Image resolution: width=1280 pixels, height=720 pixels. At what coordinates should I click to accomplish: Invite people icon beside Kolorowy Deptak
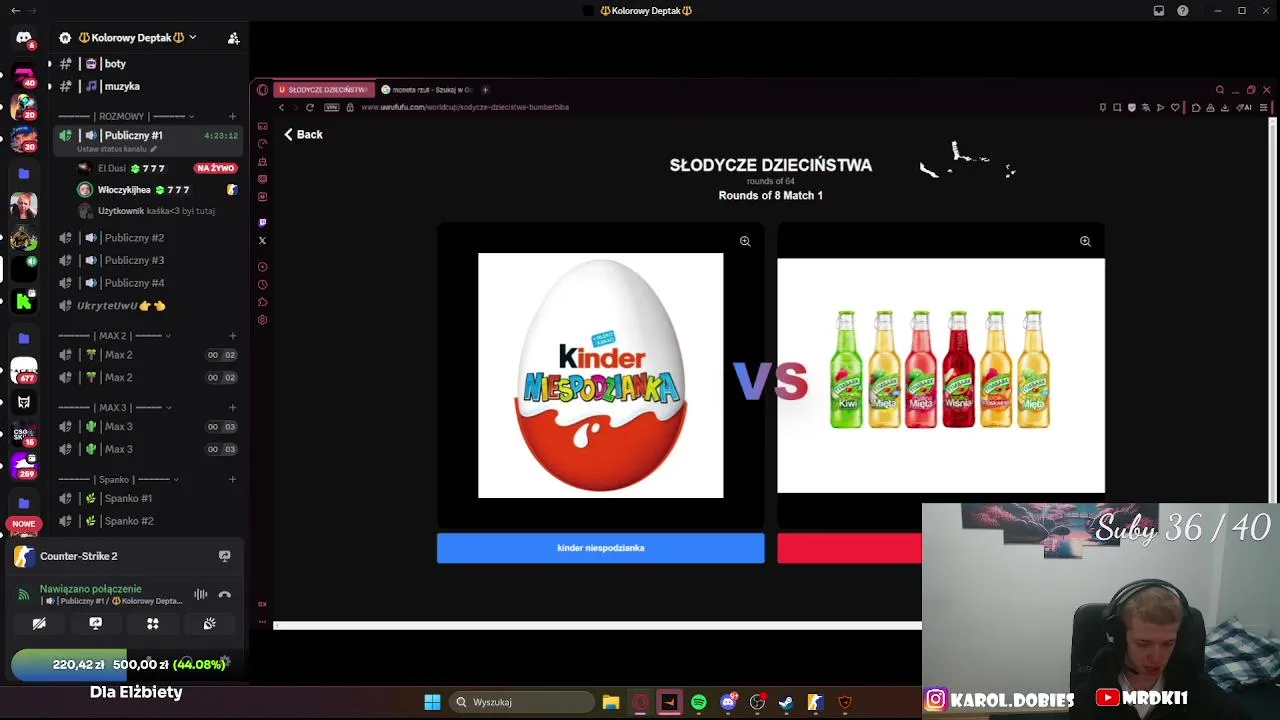[233, 38]
